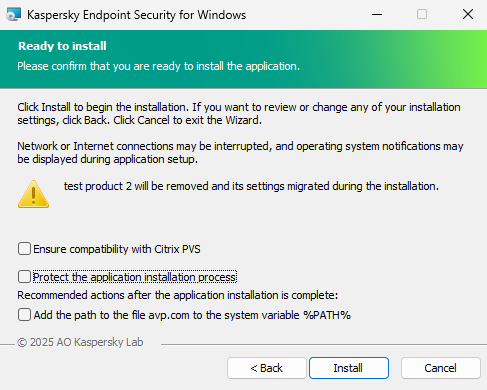
Task: Click the '© 2025 AO Kaspersky Lab' text
Action: pos(80,342)
